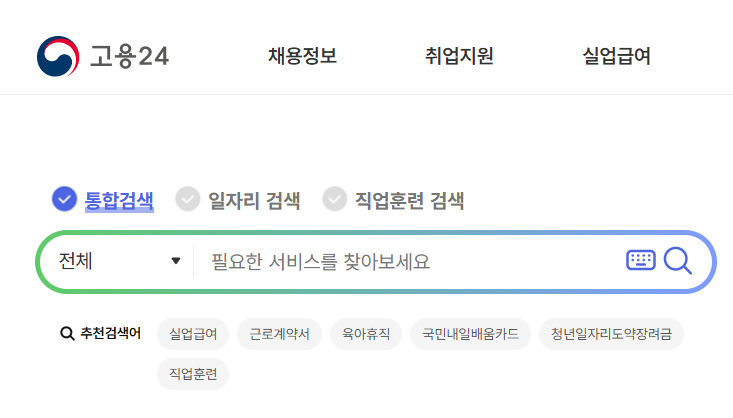The height and width of the screenshot is (418, 733).
Task: Select the 일자리 검색 radio option
Action: point(188,200)
